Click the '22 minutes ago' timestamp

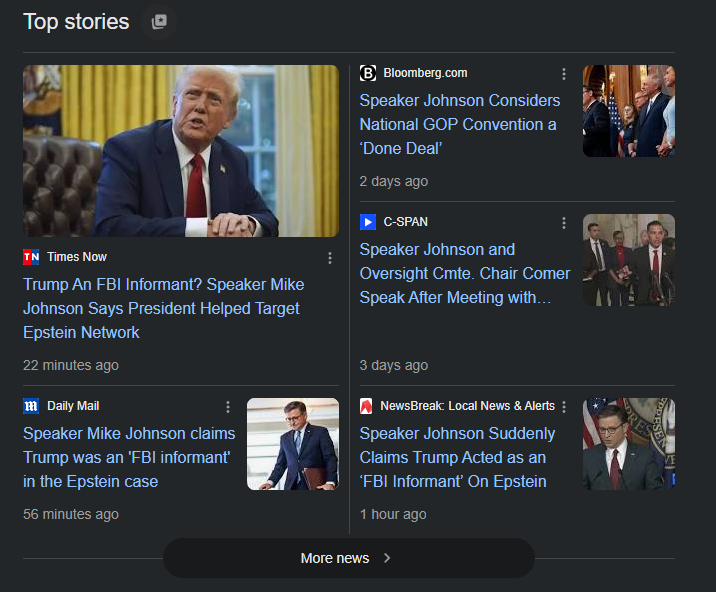[71, 365]
